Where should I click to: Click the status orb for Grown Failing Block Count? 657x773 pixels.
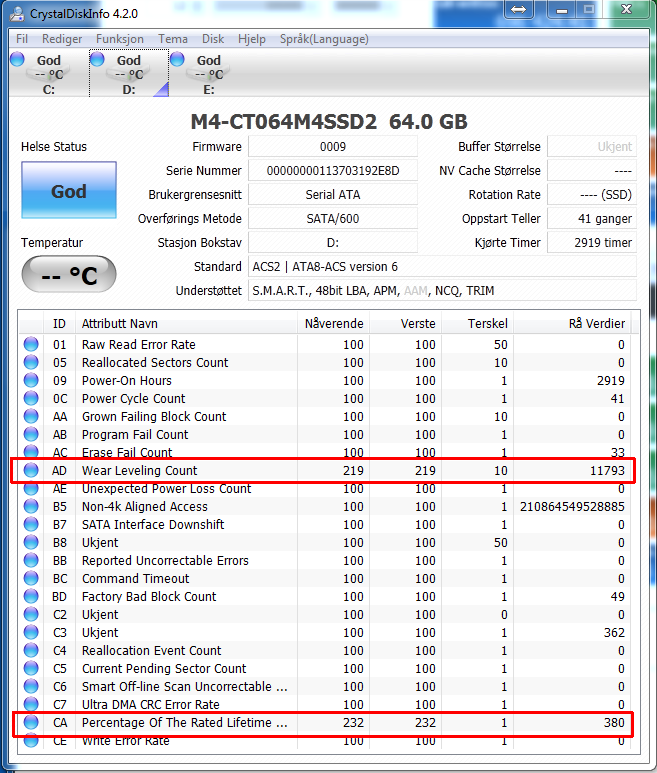click(31, 416)
